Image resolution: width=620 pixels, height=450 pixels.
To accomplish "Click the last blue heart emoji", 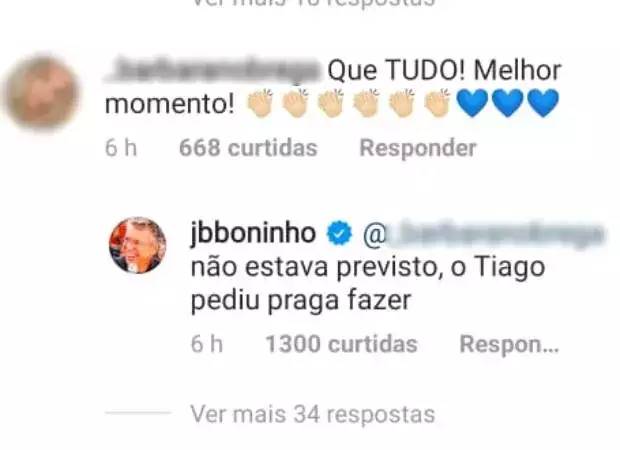I will tap(543, 104).
